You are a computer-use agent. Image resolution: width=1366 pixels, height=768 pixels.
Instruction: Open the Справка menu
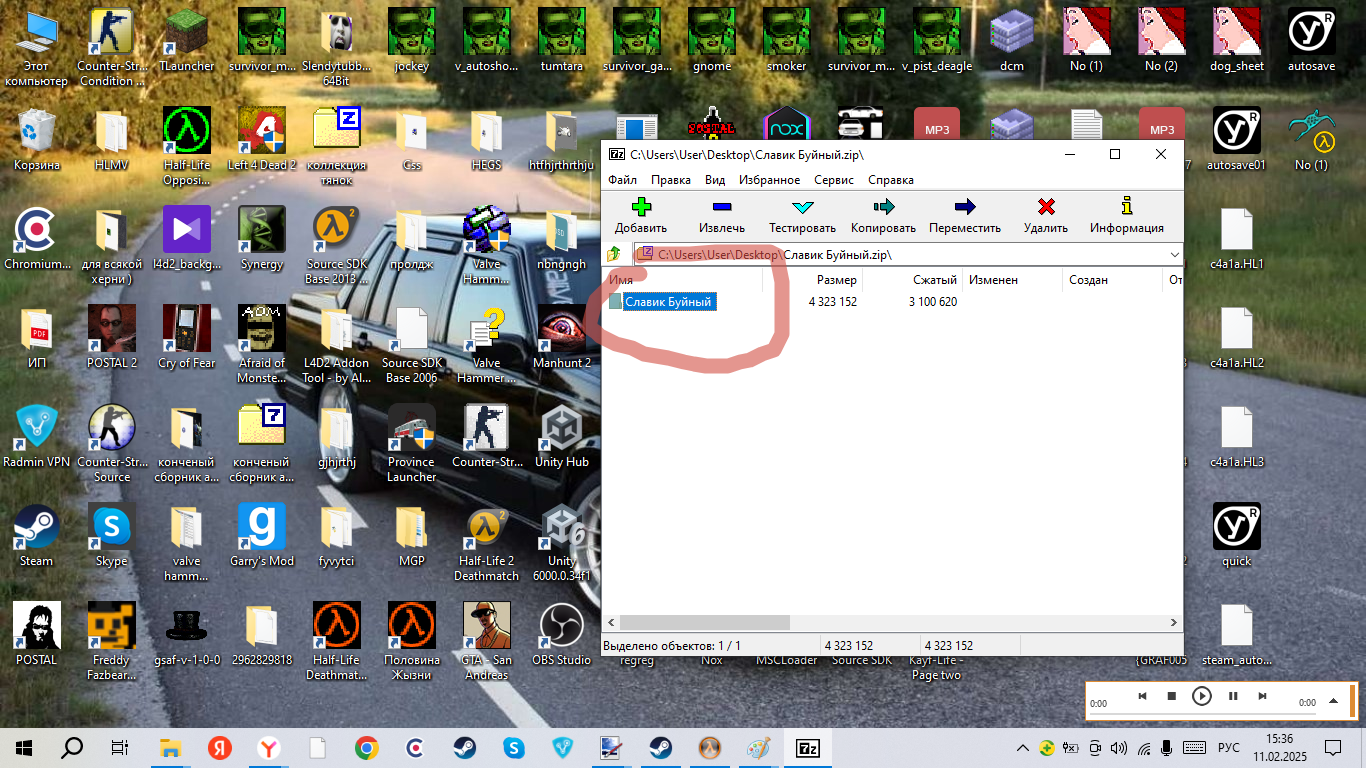[891, 180]
